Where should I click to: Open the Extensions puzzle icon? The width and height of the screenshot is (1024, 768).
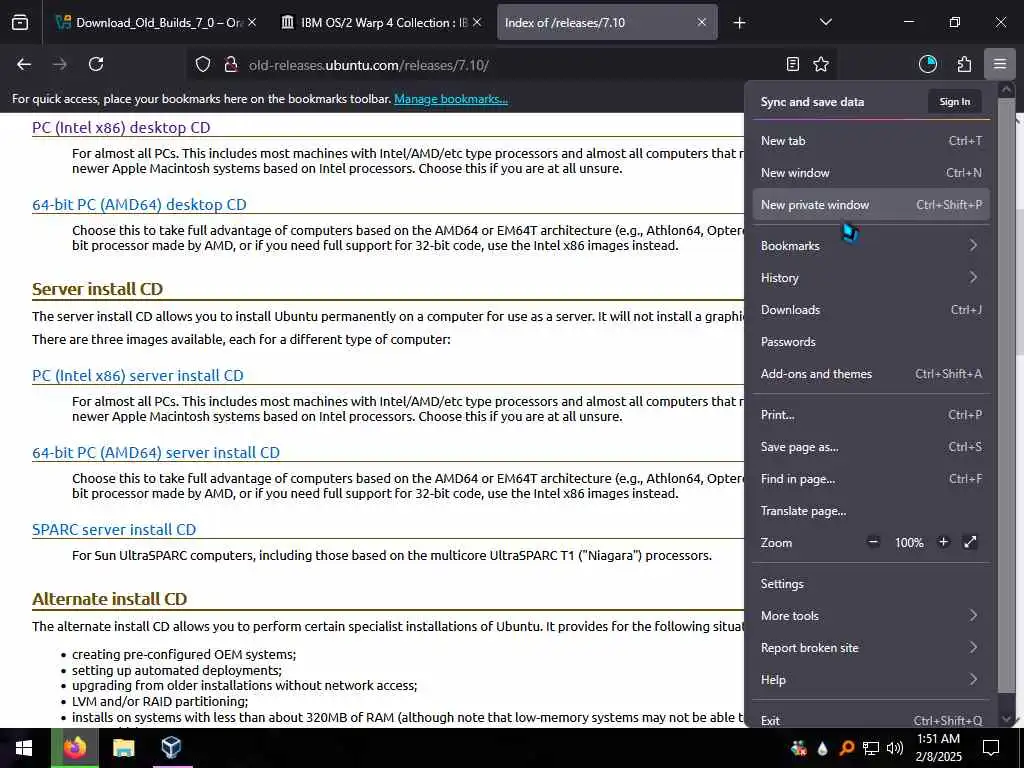(964, 64)
